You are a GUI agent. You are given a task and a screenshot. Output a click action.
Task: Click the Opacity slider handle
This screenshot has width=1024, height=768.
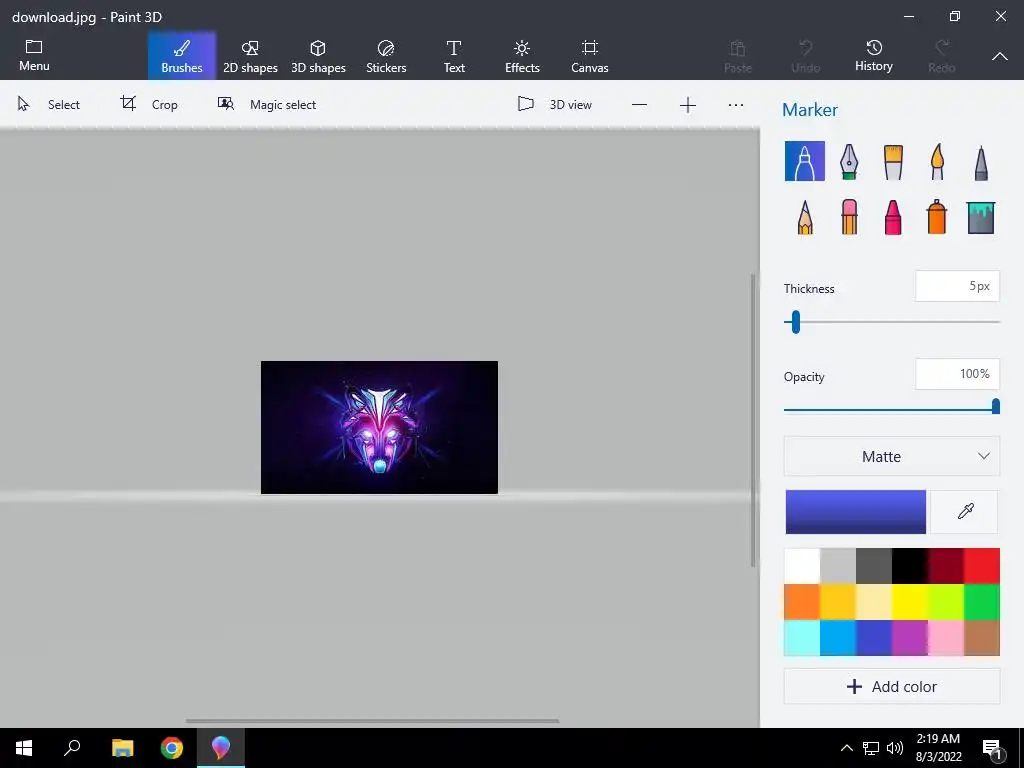995,406
